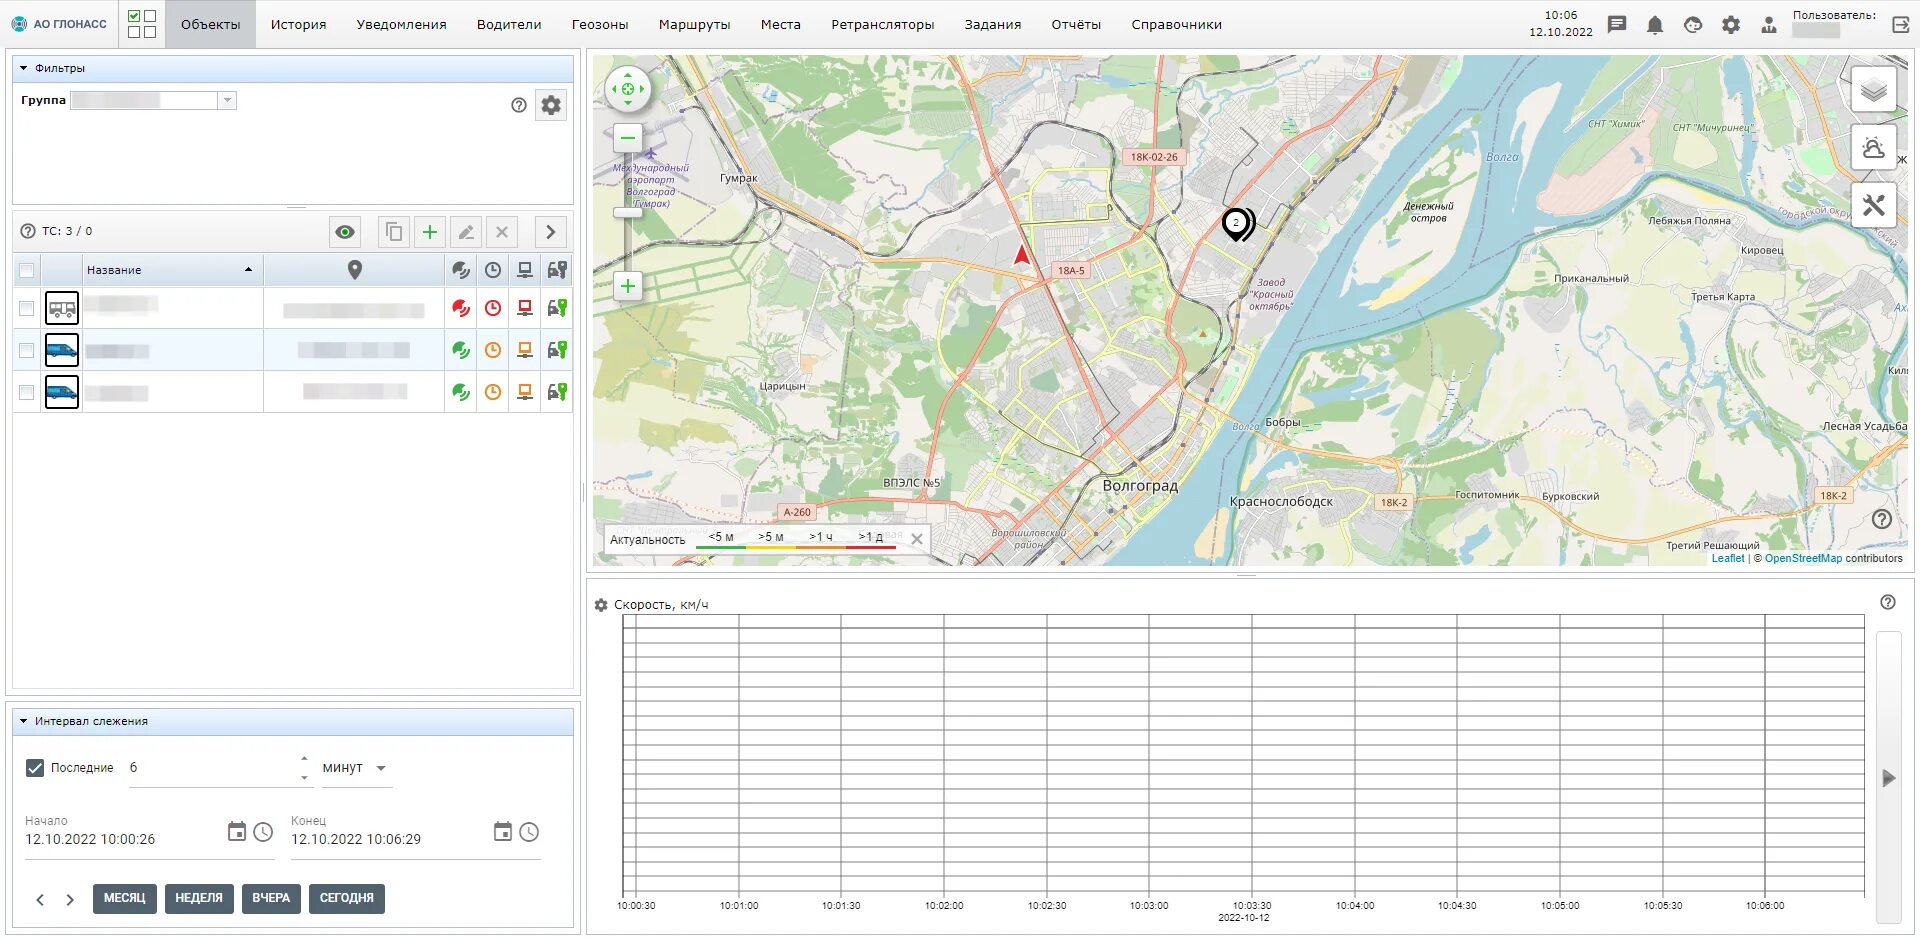Click the map zoom slider handle
This screenshot has height=940, width=1920.
(x=628, y=213)
